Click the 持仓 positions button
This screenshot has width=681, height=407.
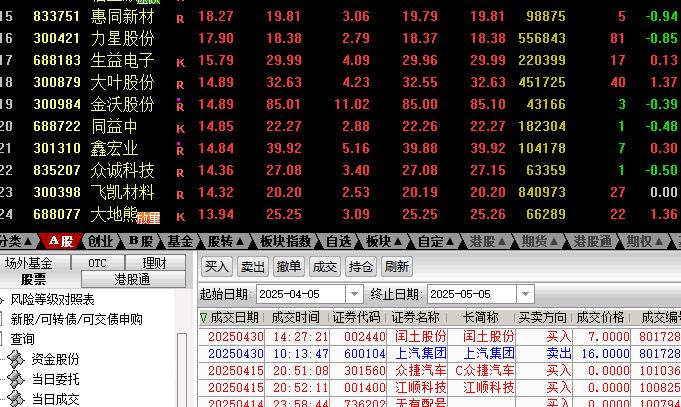click(360, 266)
